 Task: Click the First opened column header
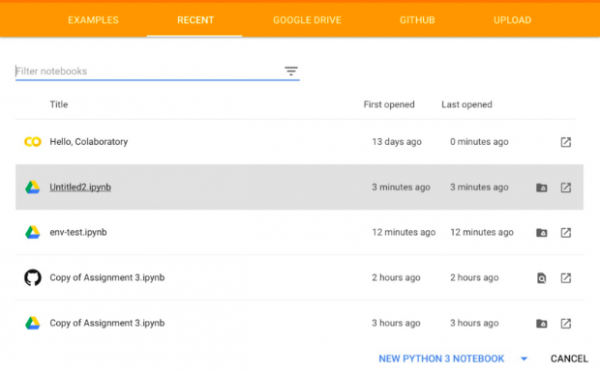pyautogui.click(x=389, y=104)
